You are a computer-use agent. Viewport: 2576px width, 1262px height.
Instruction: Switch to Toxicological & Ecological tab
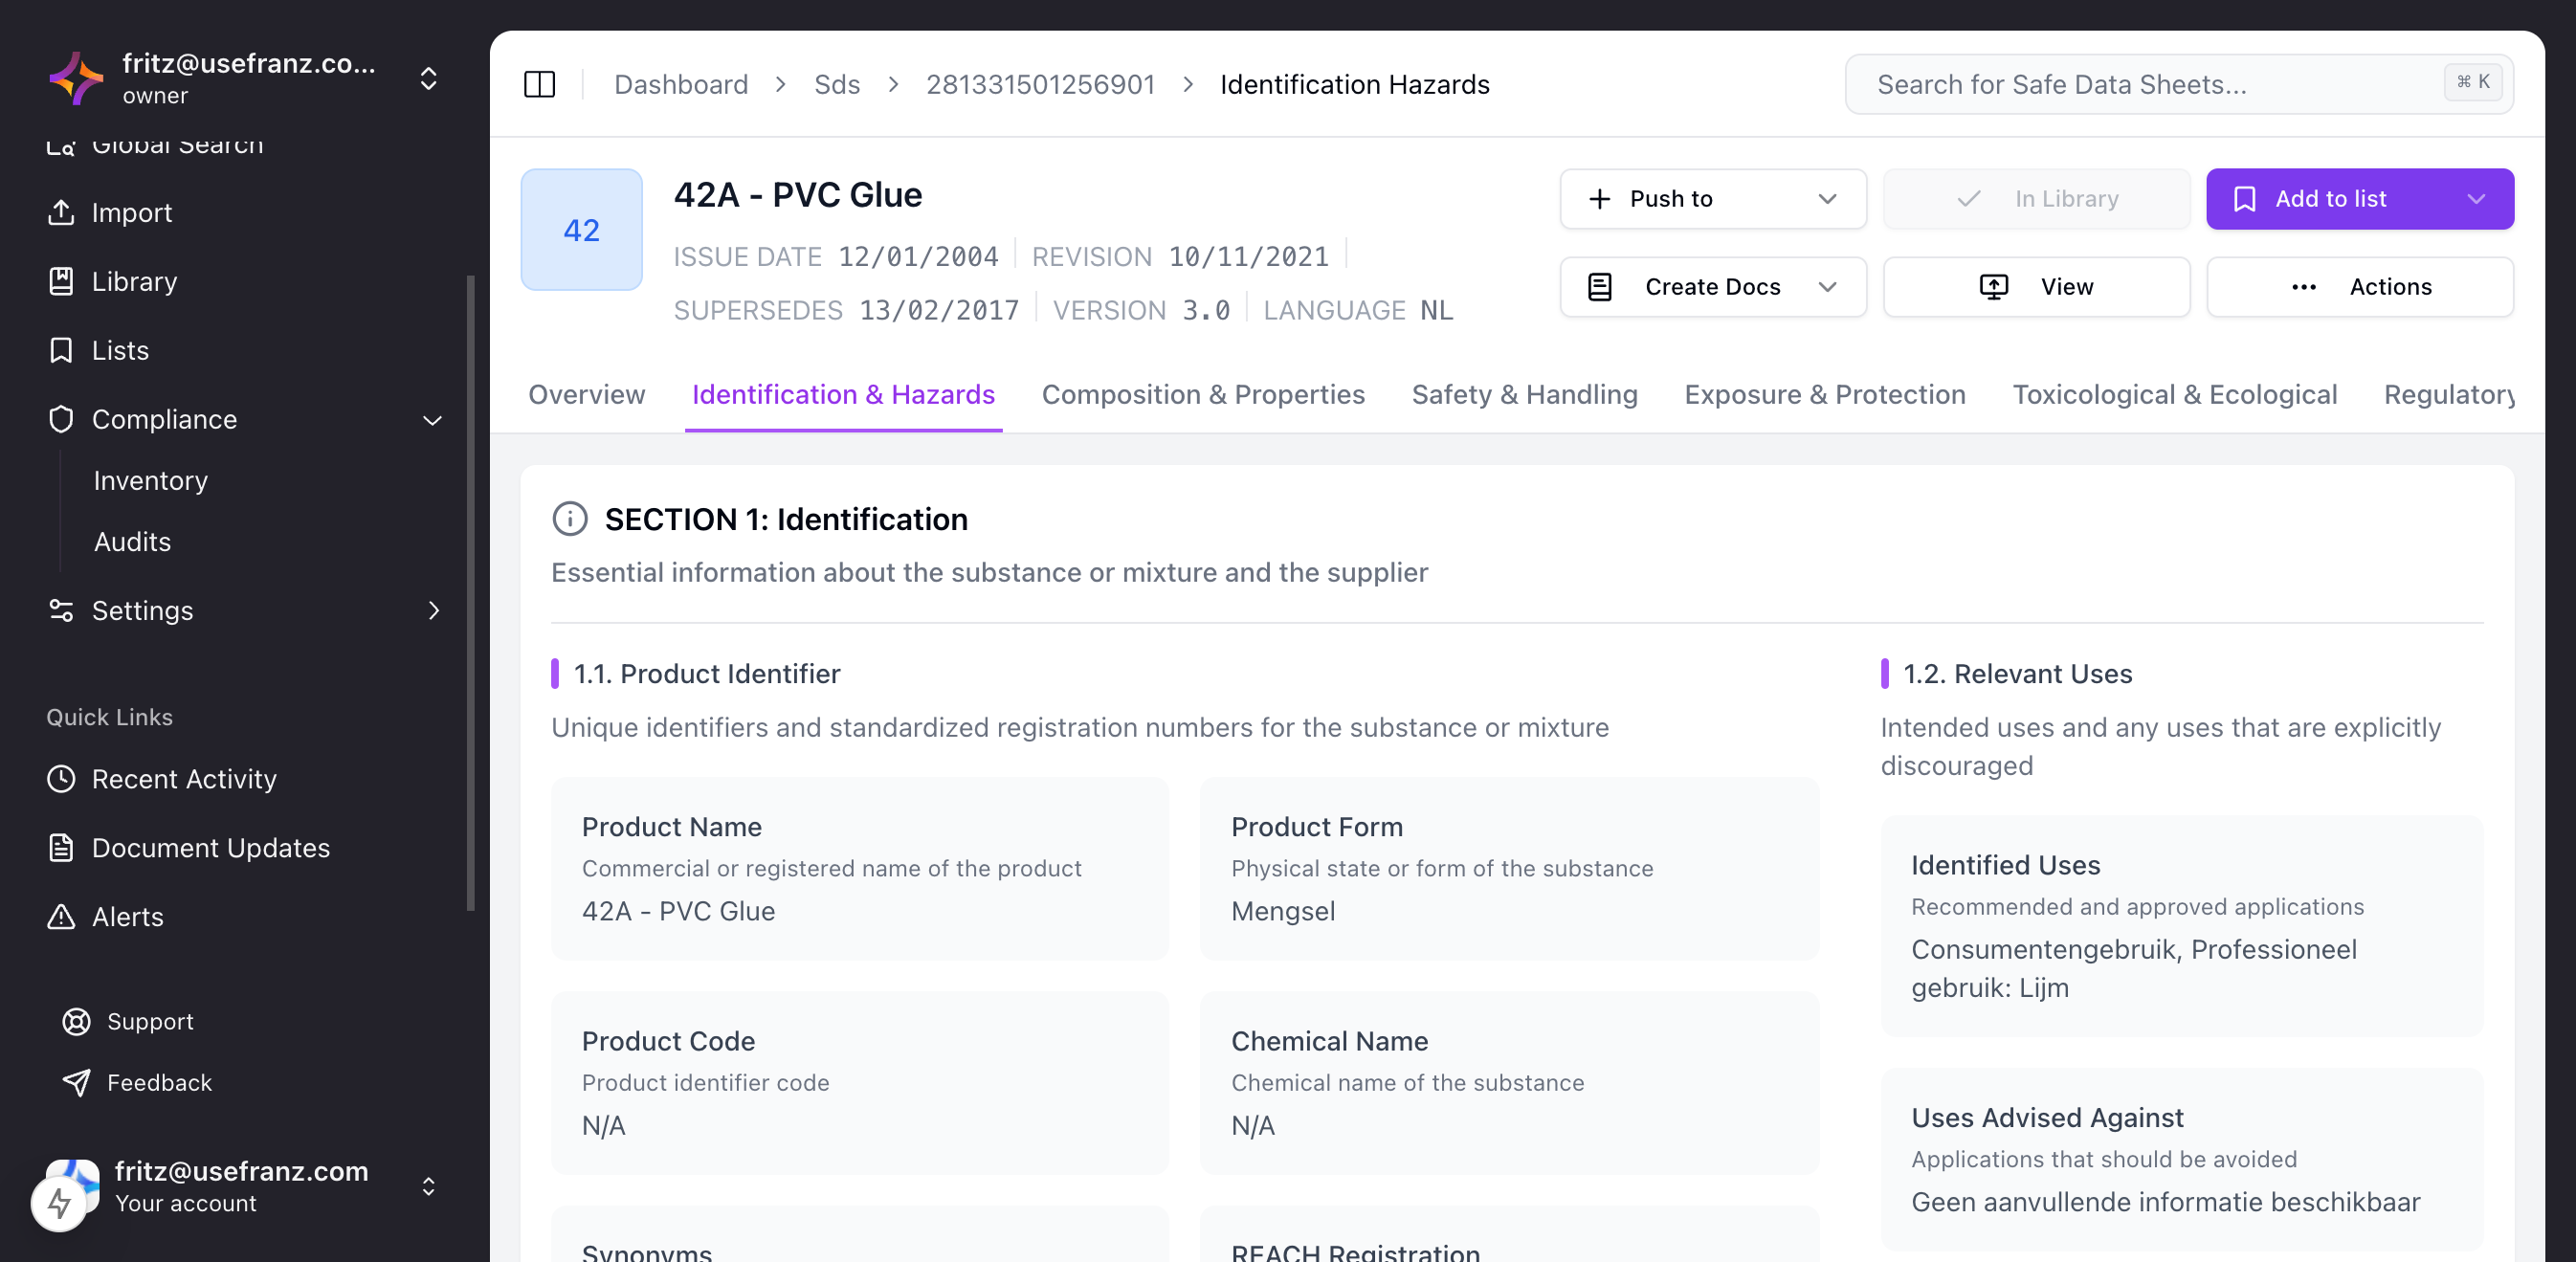click(2174, 394)
